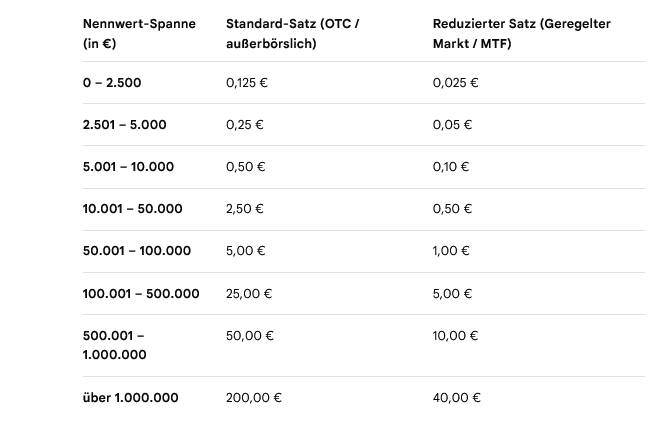Click the Reduzierter Satz header
The height and width of the screenshot is (428, 666).
coord(522,34)
